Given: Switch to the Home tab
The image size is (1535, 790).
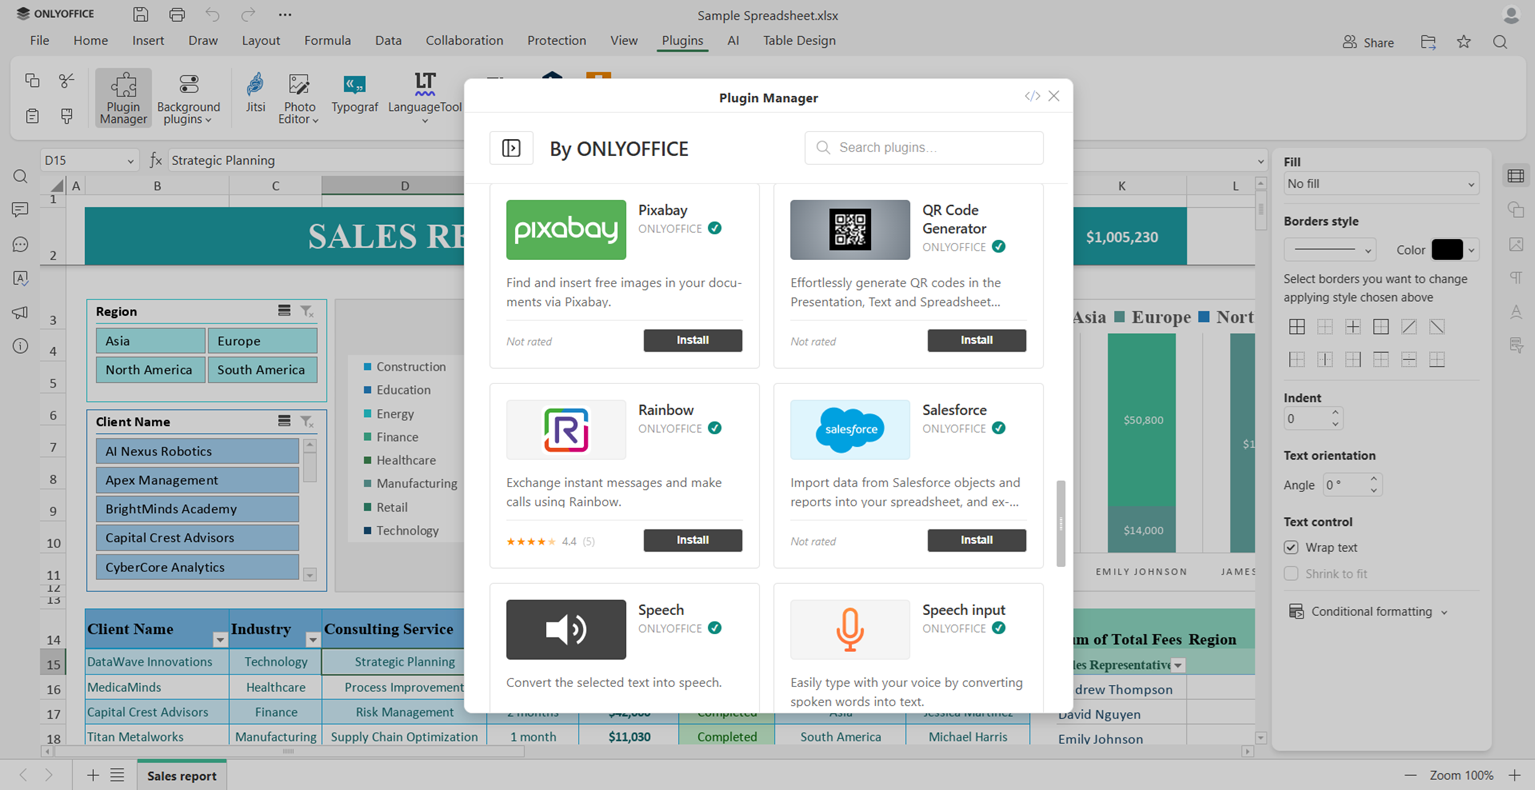Looking at the screenshot, I should point(90,41).
